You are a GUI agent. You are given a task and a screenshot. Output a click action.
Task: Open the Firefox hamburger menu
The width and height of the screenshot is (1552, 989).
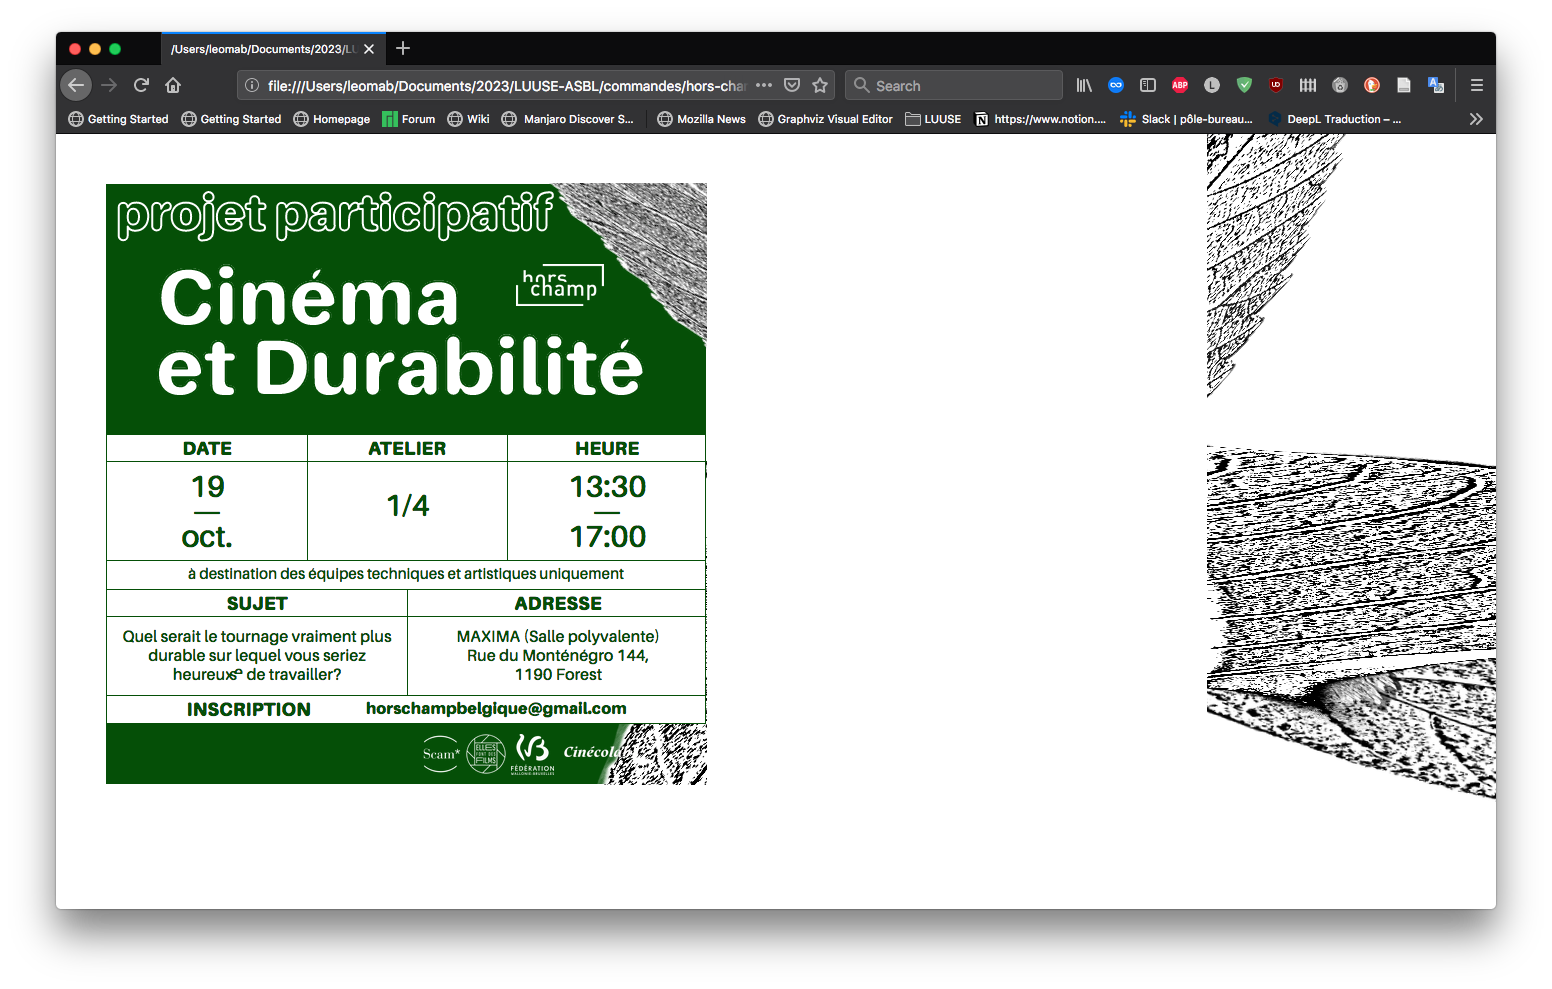coord(1476,85)
